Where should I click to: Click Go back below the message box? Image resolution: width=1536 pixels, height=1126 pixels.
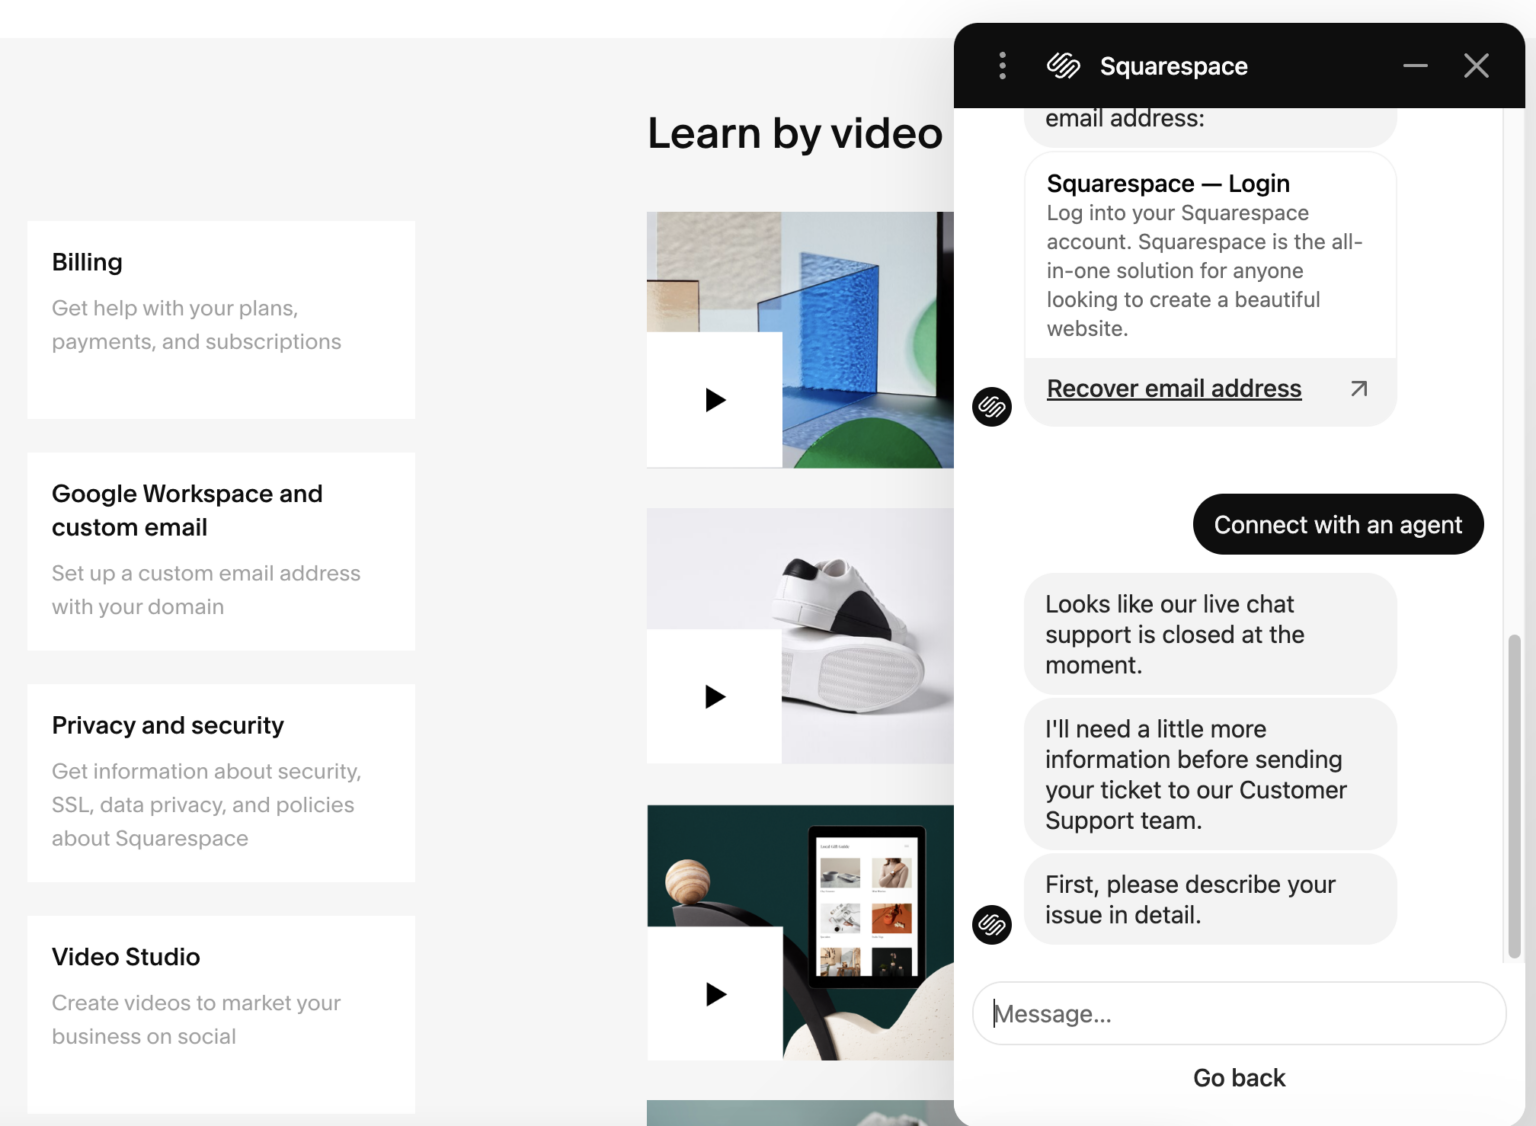1238,1078
